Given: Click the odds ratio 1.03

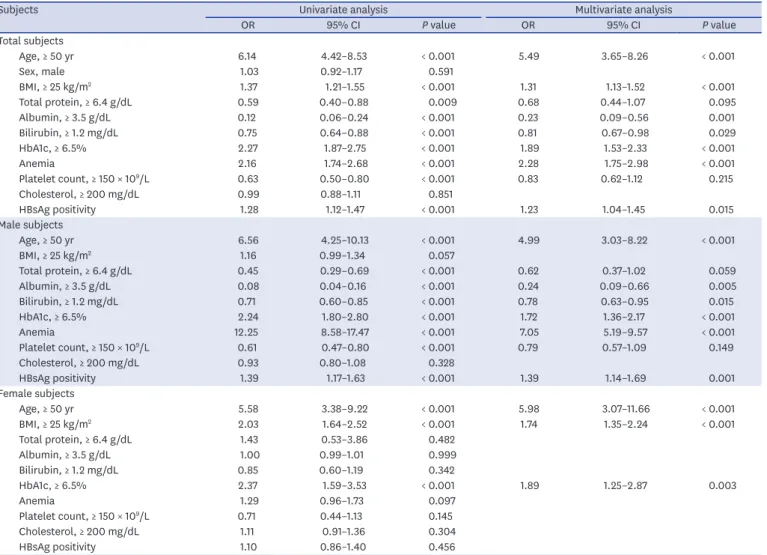Looking at the screenshot, I should click(249, 71).
